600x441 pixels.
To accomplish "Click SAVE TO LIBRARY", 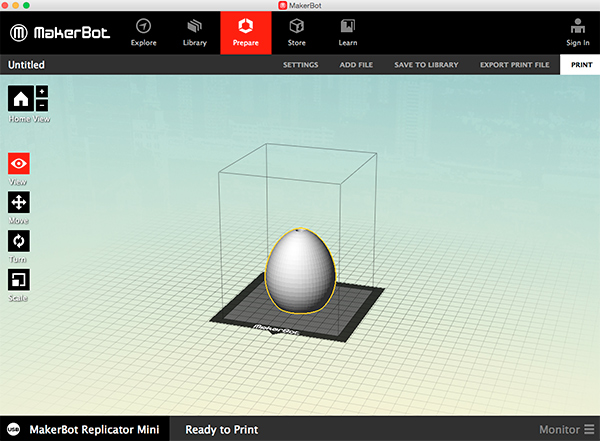I will pyautogui.click(x=426, y=65).
